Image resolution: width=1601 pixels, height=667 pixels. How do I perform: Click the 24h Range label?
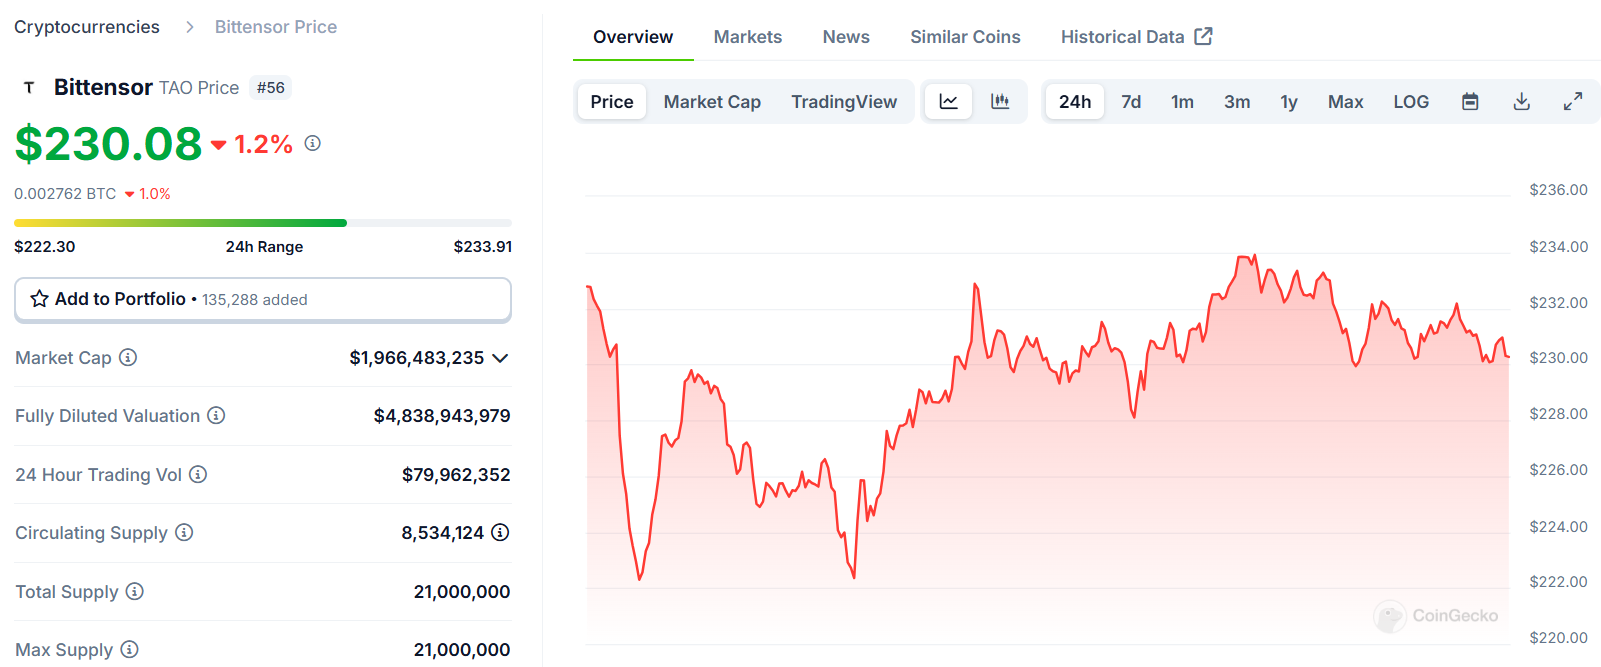click(x=264, y=247)
